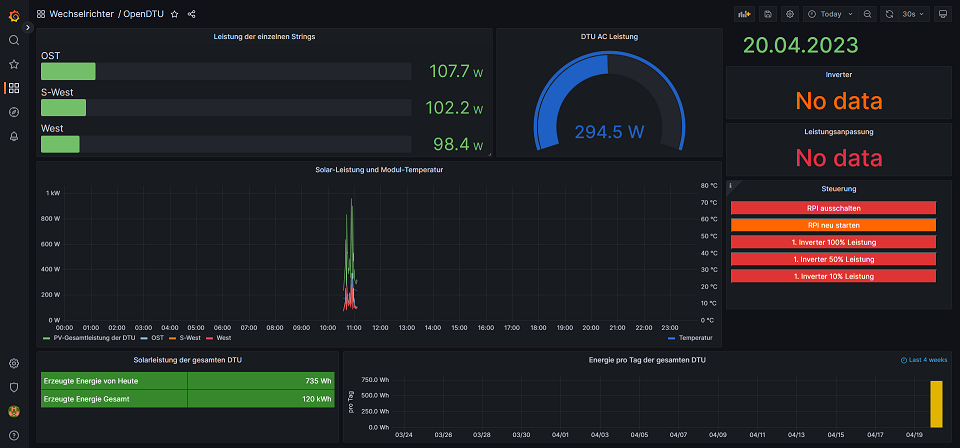Open the search icon in sidebar

(14, 40)
